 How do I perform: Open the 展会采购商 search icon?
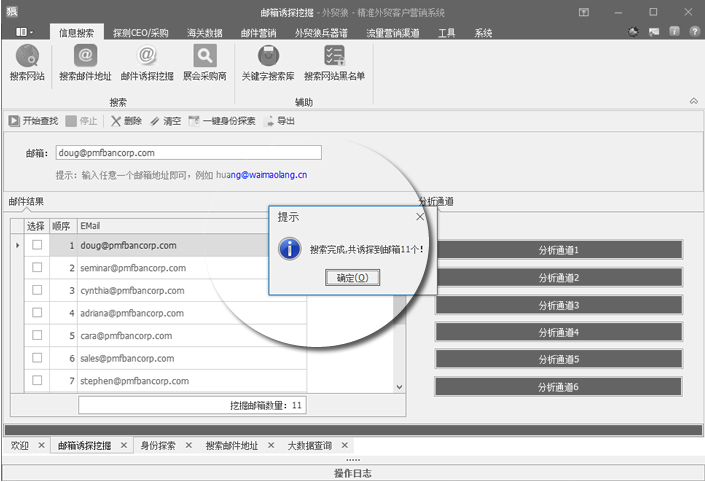click(205, 56)
